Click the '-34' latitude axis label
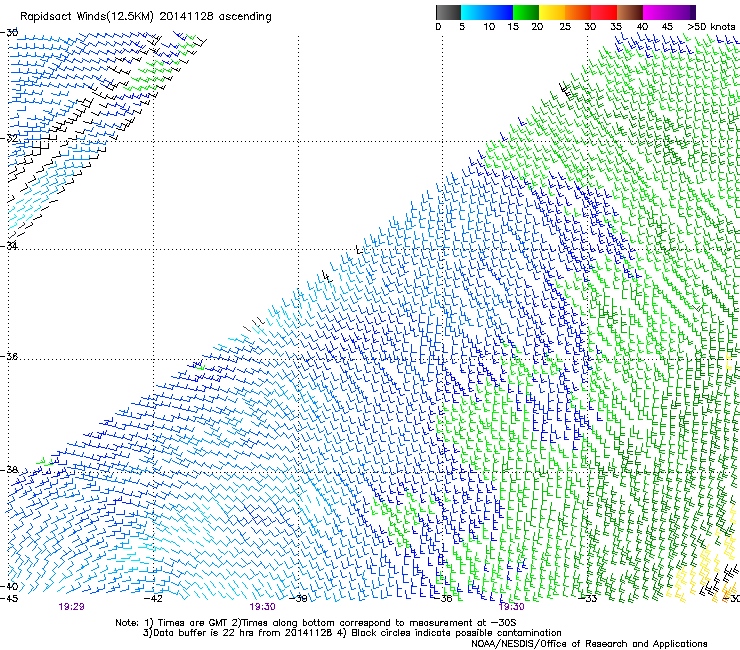This screenshot has height=650, width=740. click(x=9, y=246)
